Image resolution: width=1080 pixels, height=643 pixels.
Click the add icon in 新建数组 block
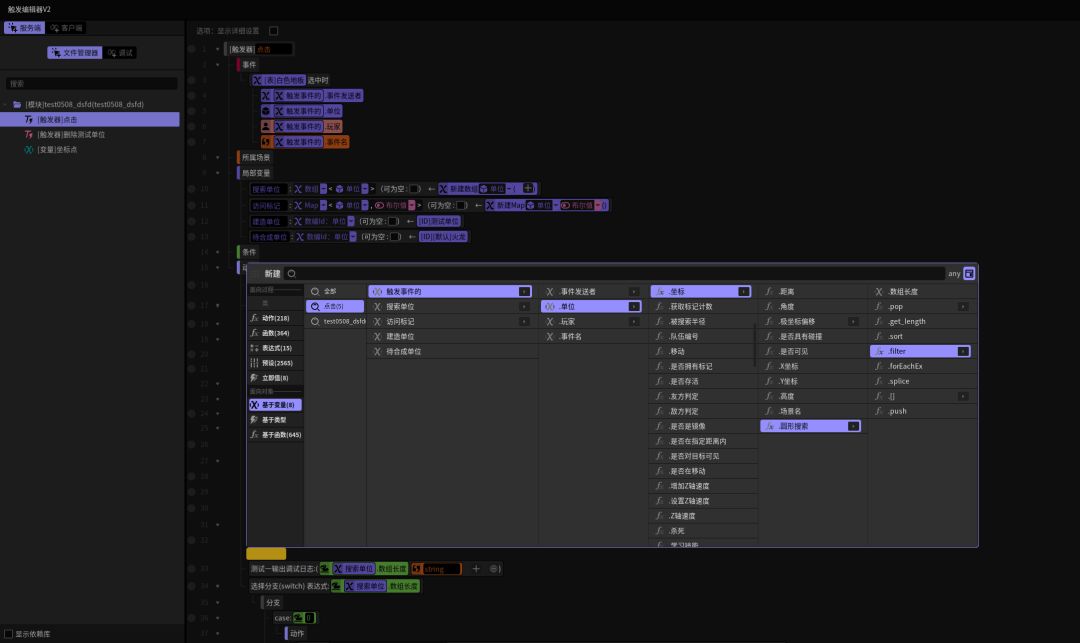529,188
